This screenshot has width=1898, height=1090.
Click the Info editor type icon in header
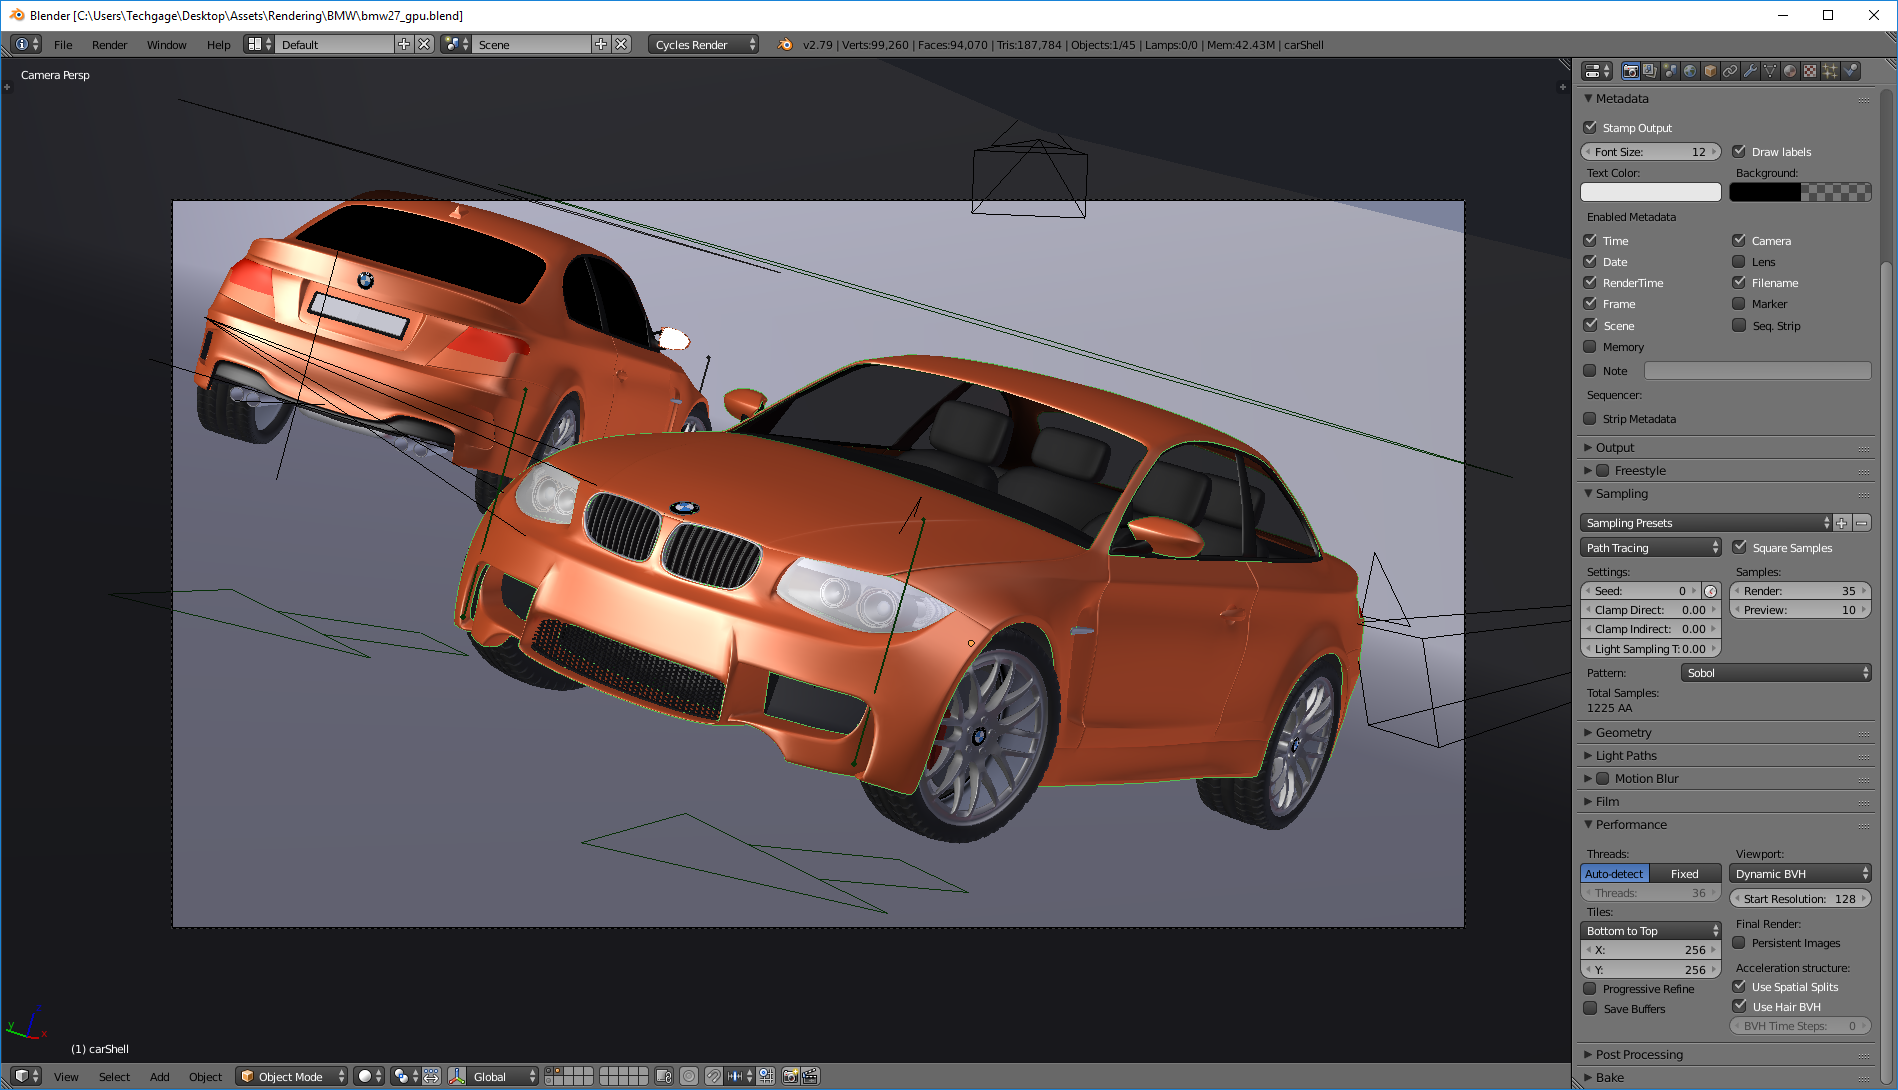click(27, 44)
